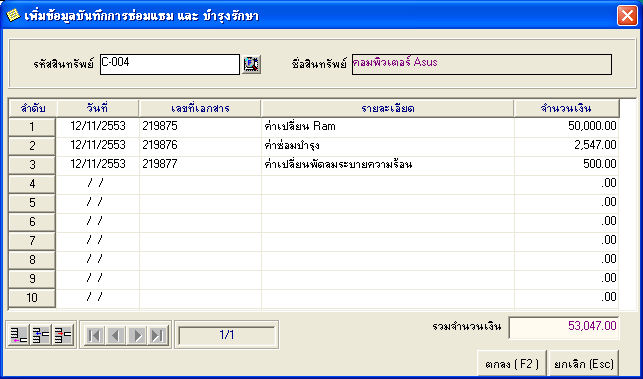The width and height of the screenshot is (643, 379).
Task: Click the จำนวนเงิน column header
Action: 566,109
